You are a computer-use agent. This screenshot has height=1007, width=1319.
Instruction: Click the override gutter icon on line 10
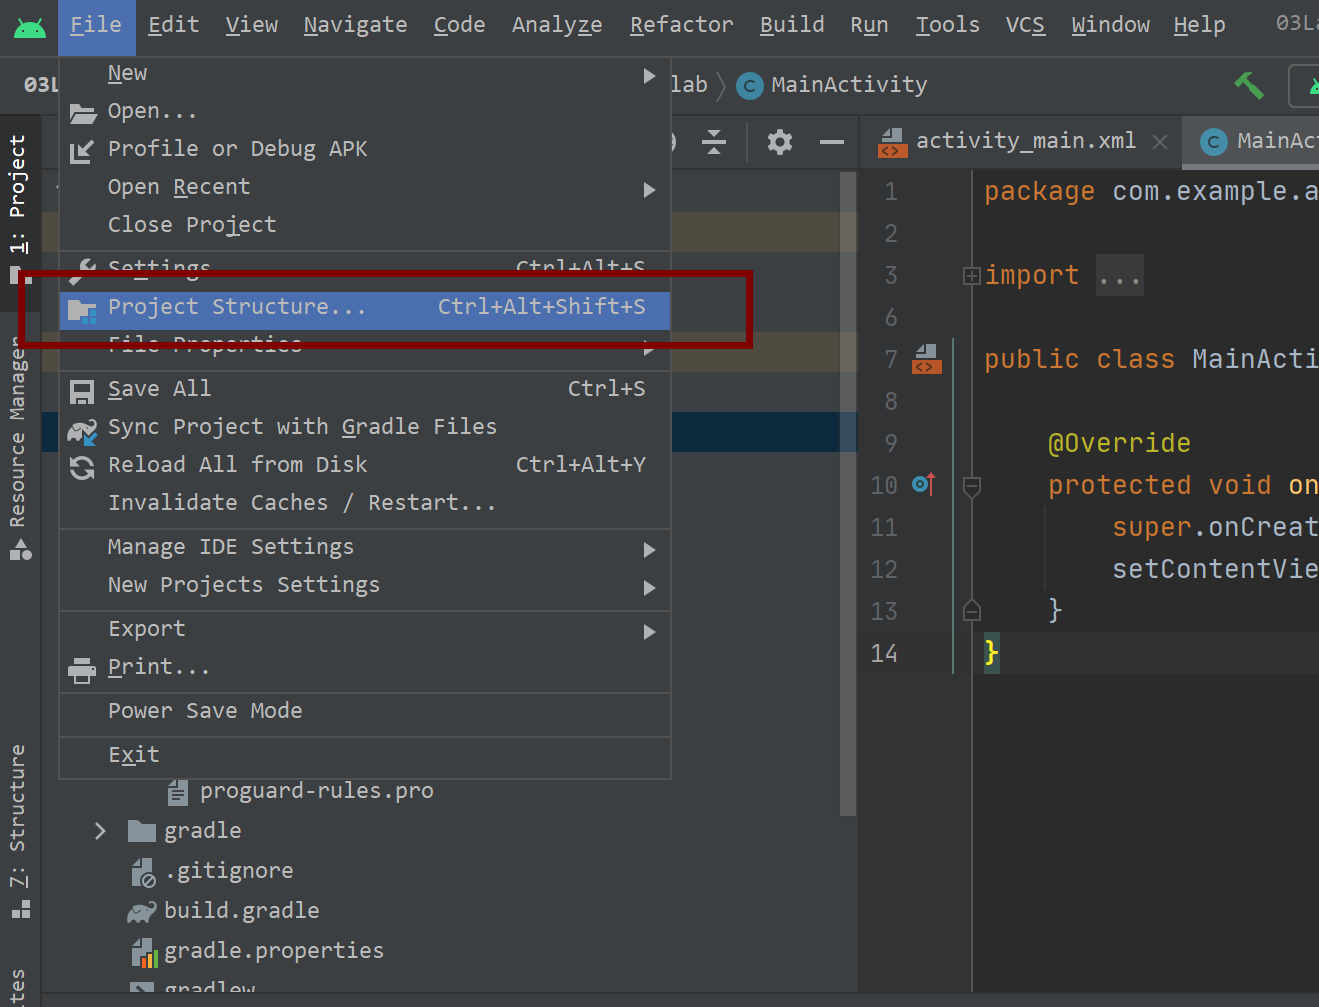[925, 486]
